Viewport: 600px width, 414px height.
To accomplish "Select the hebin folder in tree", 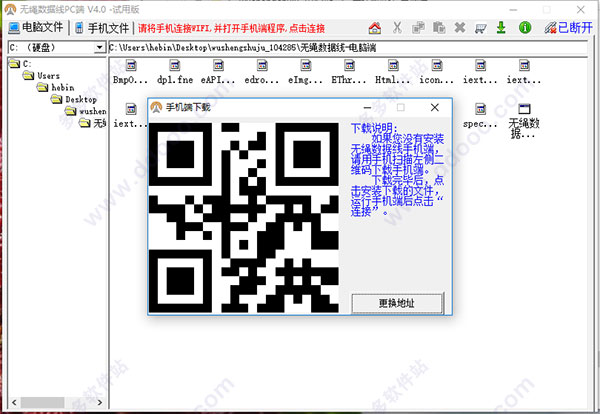I will 55,87.
